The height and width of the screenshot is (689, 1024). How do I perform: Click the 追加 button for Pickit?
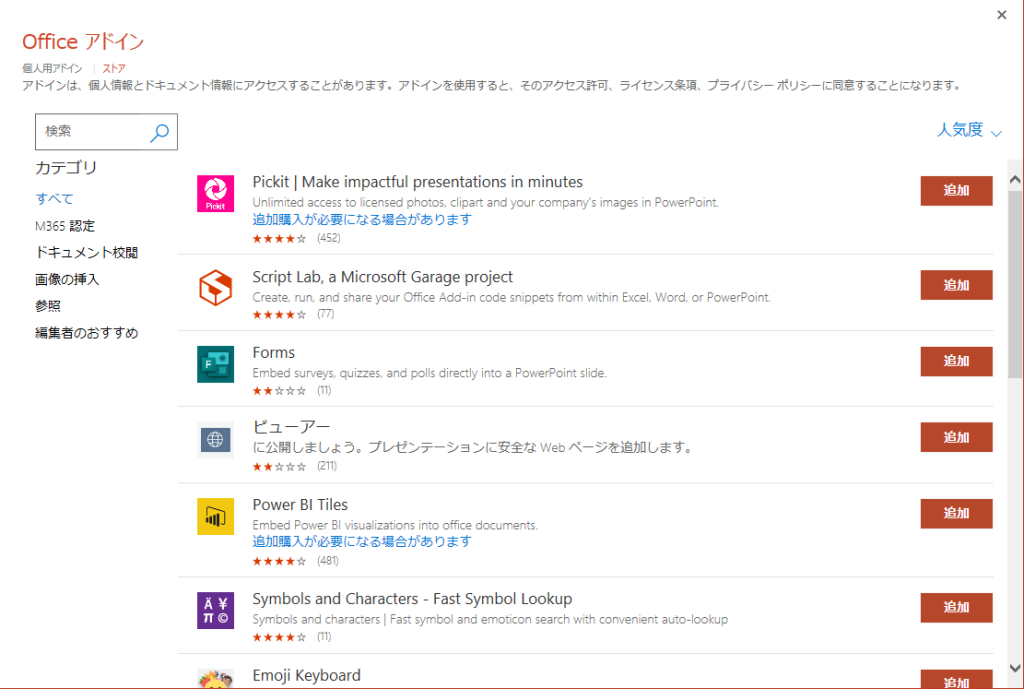tap(956, 190)
